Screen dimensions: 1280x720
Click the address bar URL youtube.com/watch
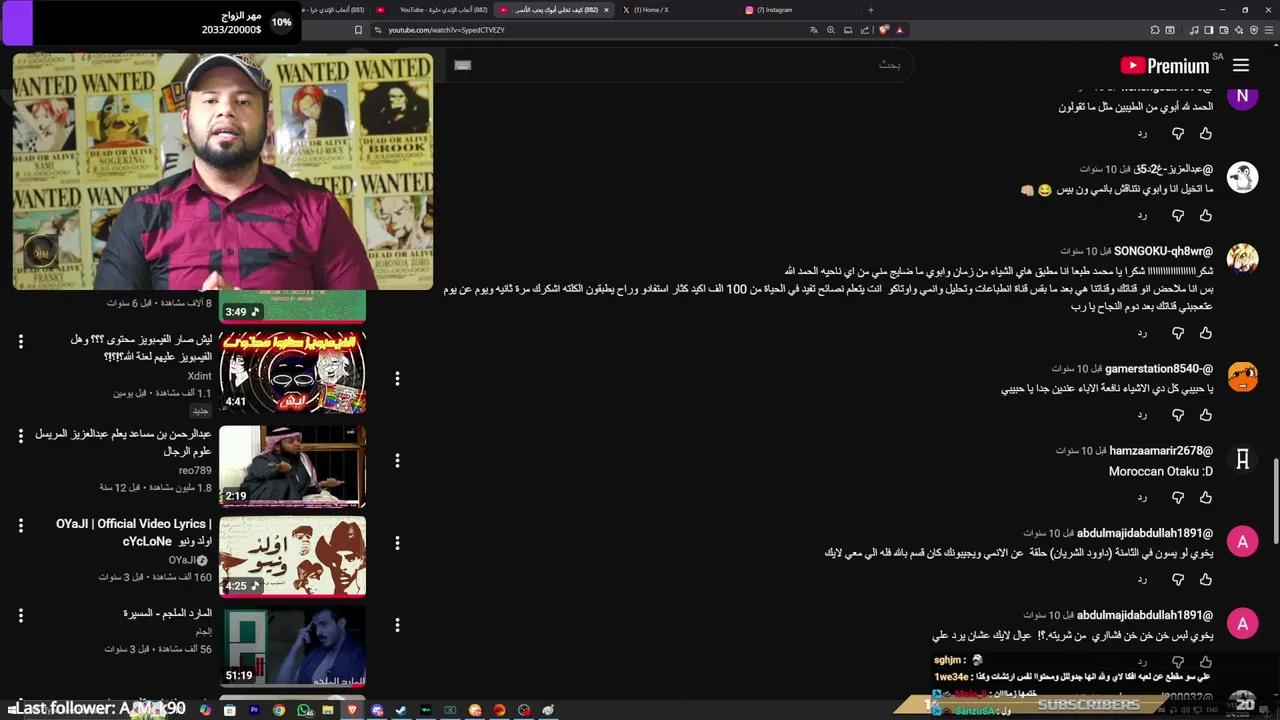(x=446, y=30)
